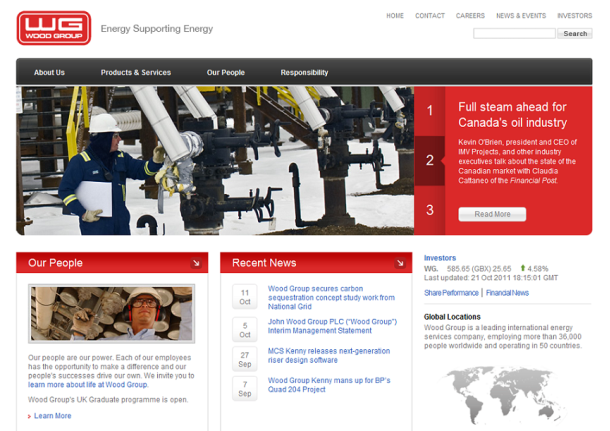Viewport: 610px width, 431px height.
Task: Open the carbon sequestration news article
Action: 331,297
